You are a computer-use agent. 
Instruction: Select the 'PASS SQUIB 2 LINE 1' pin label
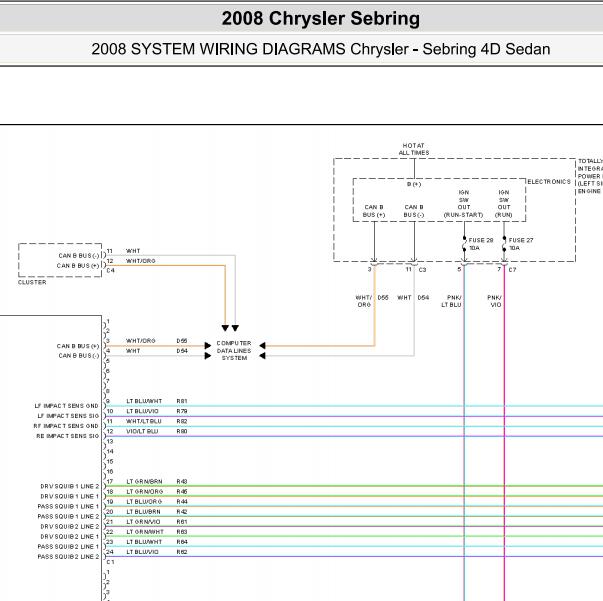(x=68, y=546)
